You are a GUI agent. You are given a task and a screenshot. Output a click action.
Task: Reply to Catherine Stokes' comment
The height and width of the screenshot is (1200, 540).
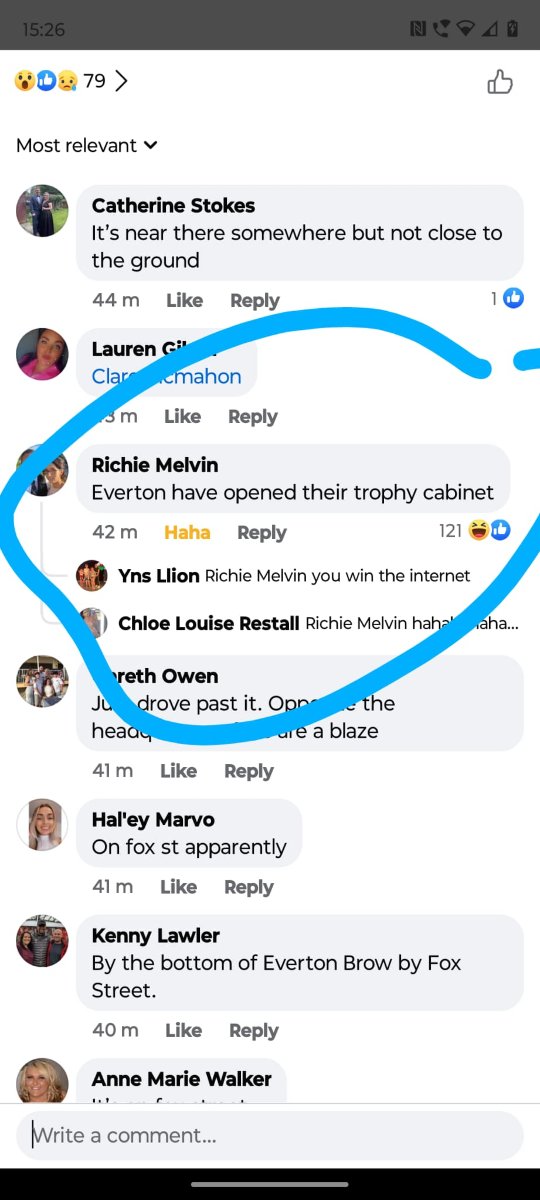click(255, 300)
